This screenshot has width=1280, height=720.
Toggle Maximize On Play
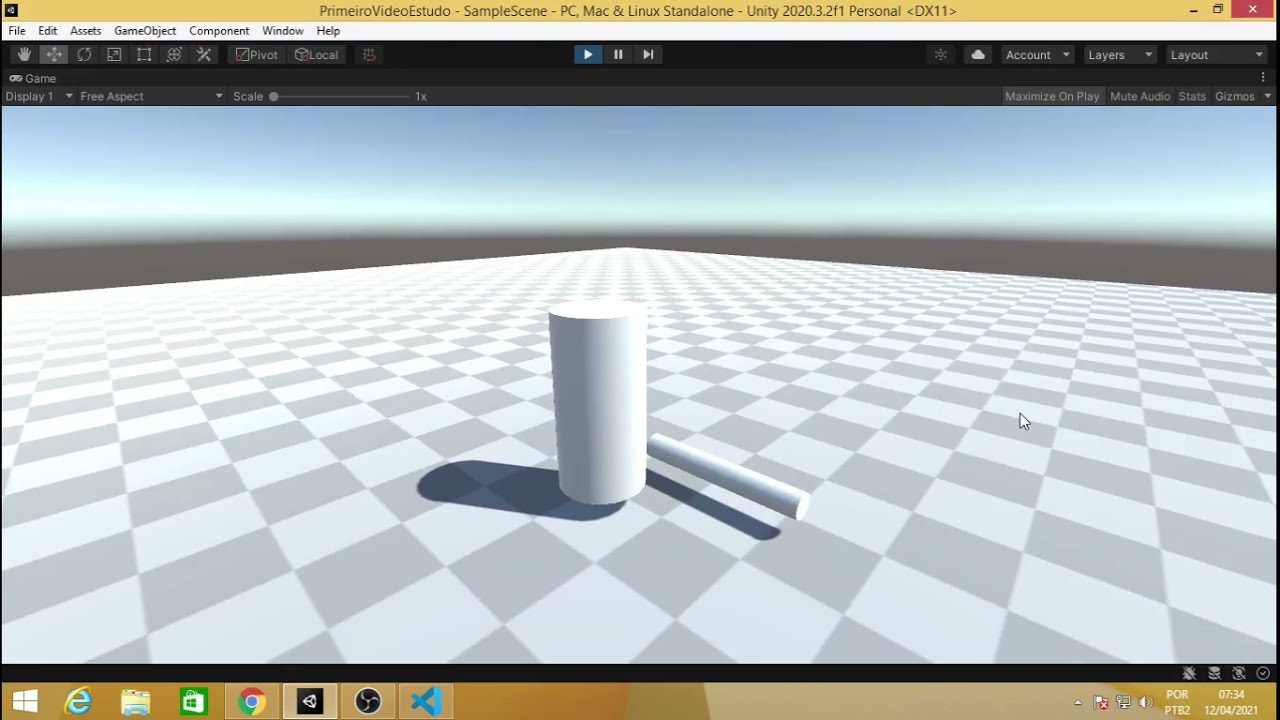click(x=1052, y=96)
